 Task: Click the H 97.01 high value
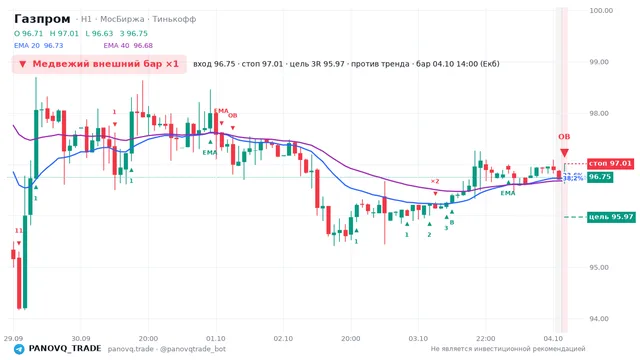click(x=64, y=33)
